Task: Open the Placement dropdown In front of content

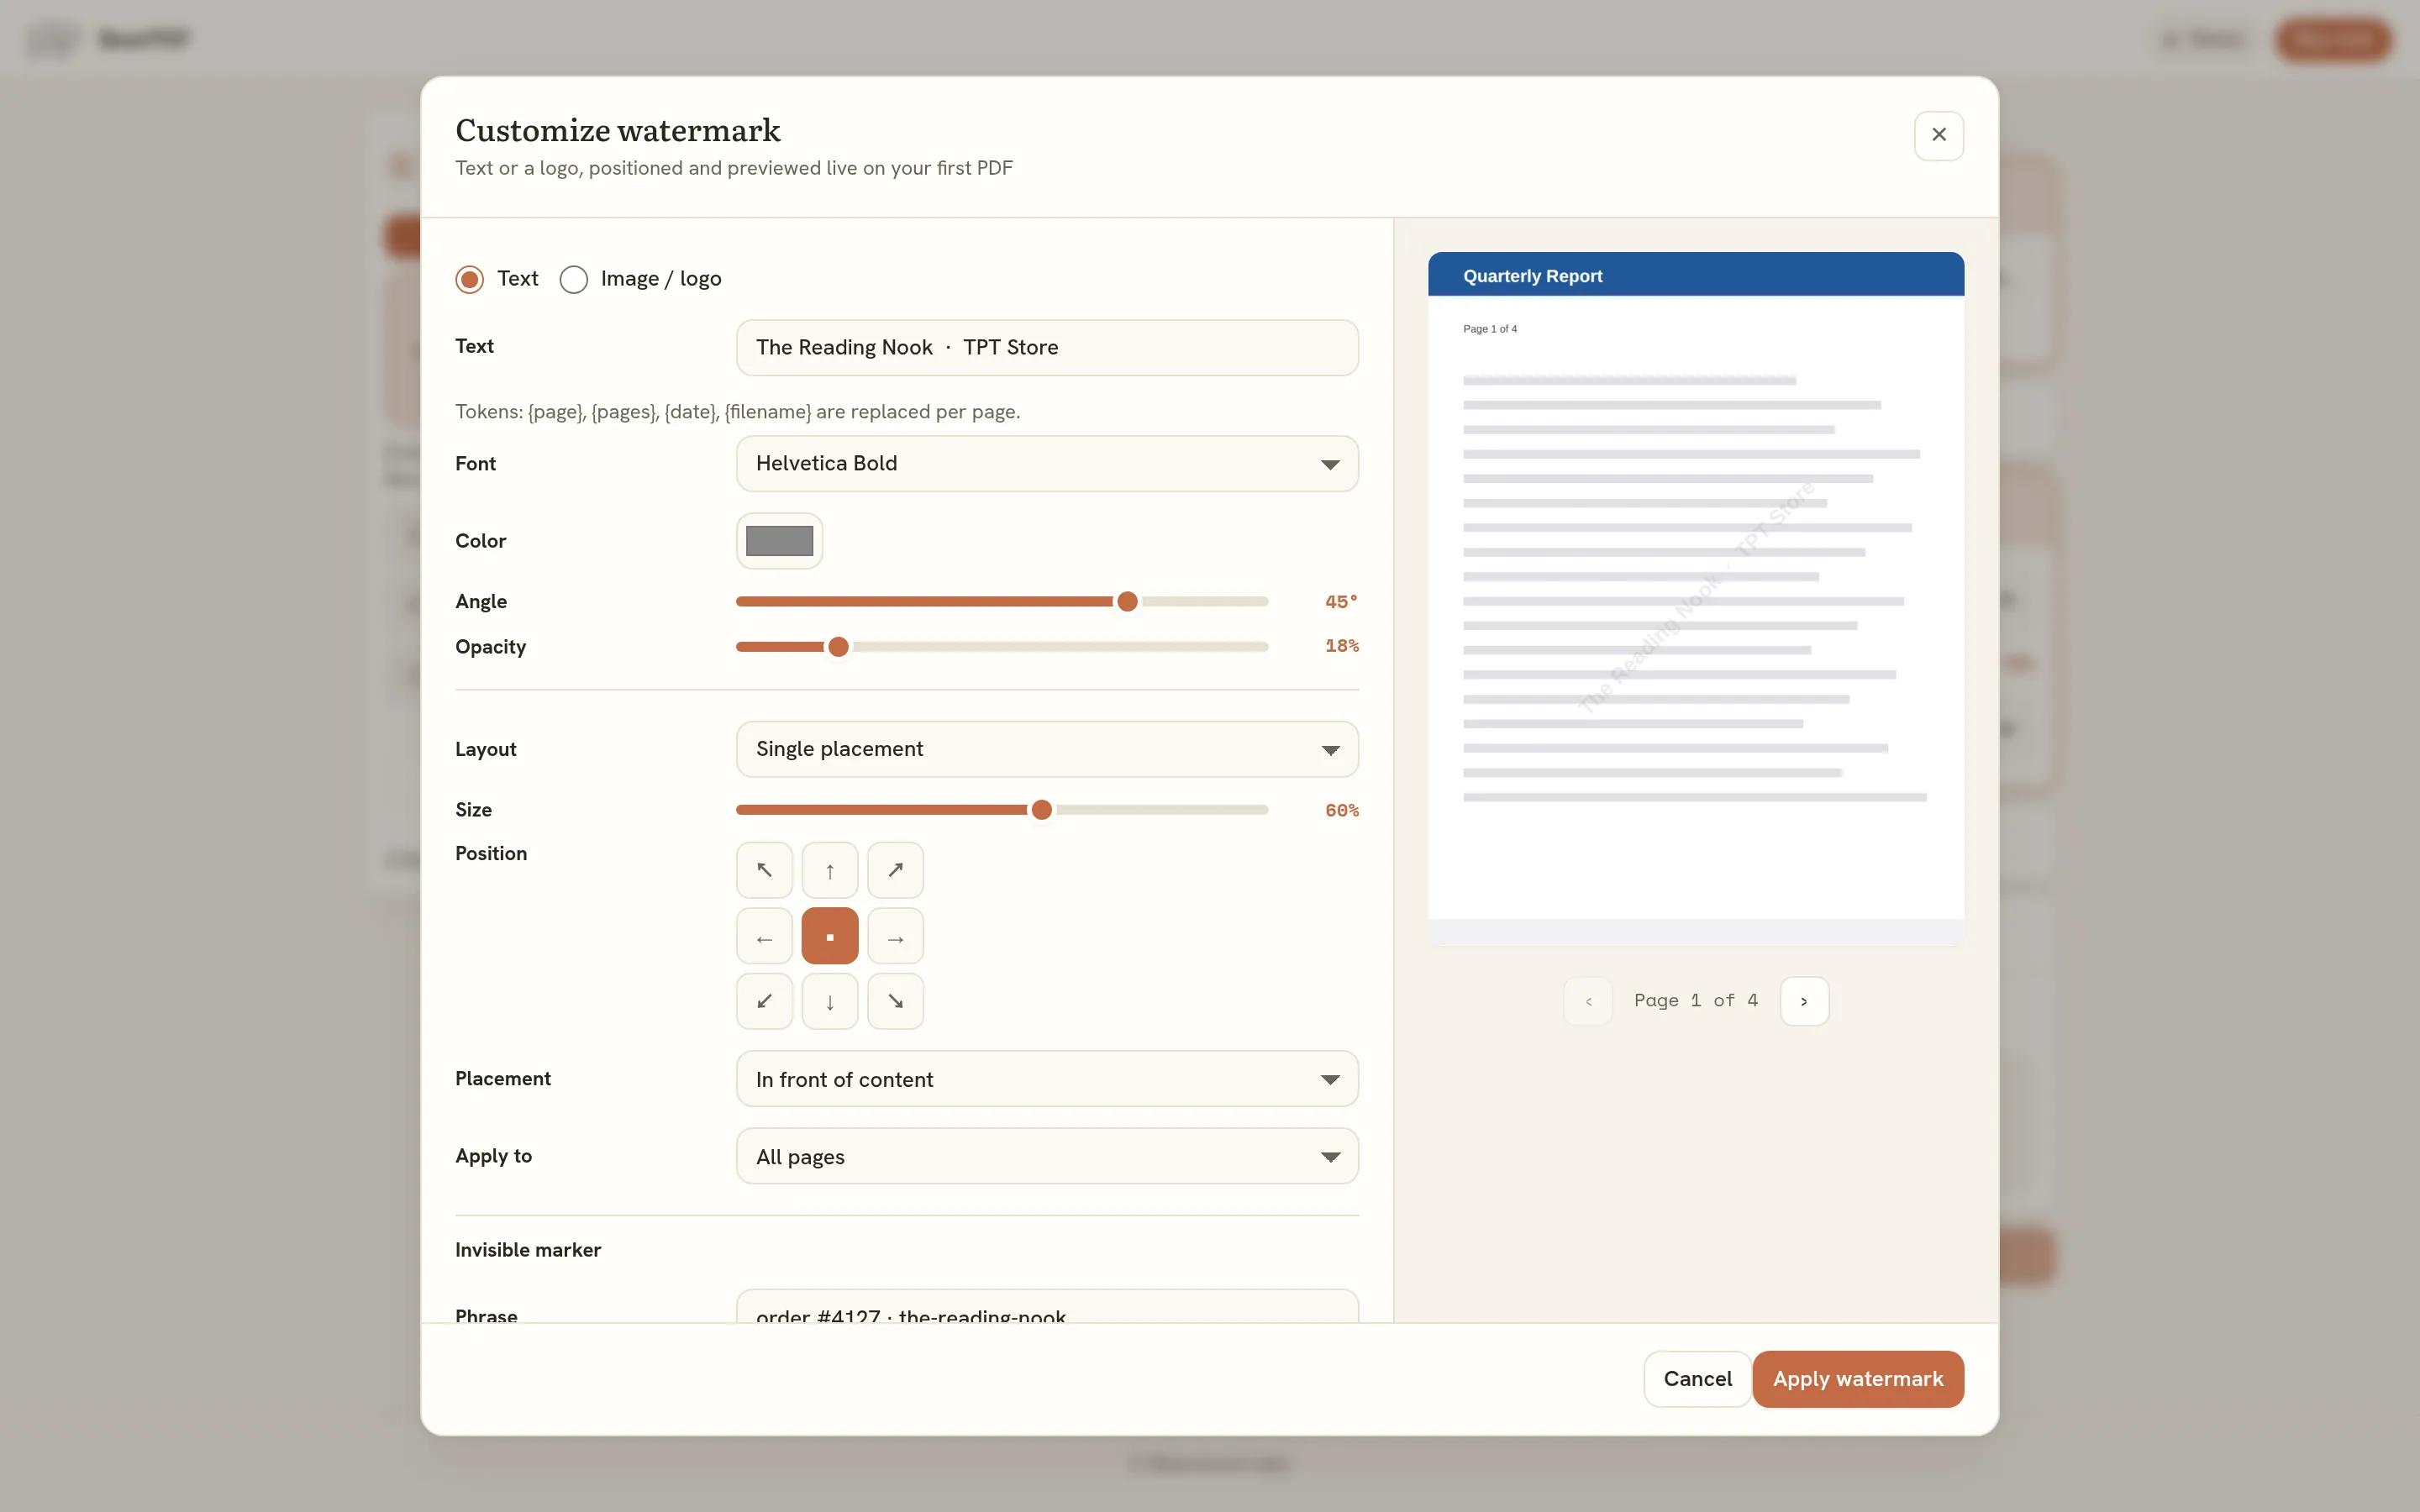Action: pos(1047,1079)
